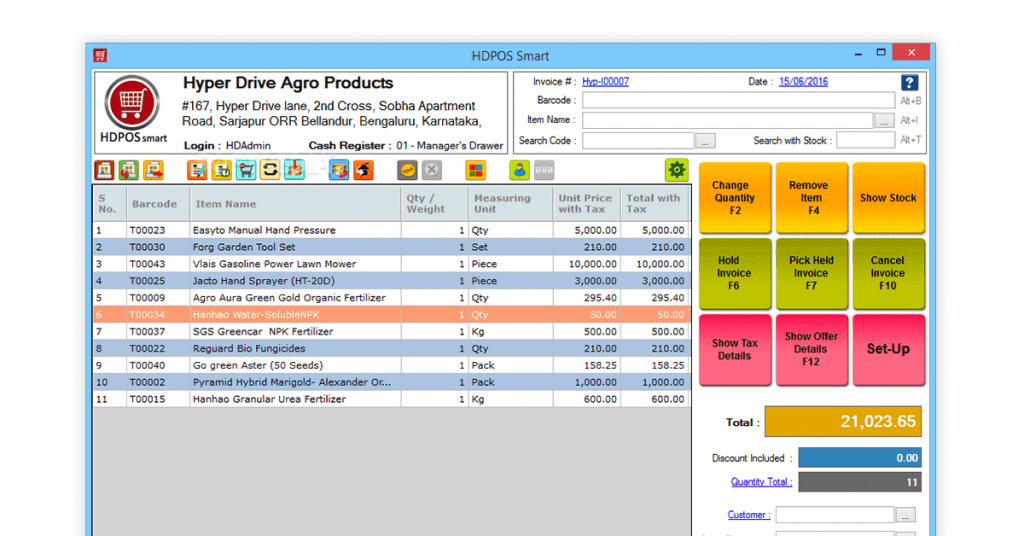The image size is (1024, 536).
Task: Click the gray icon with yellow coin tag
Action: tap(408, 170)
